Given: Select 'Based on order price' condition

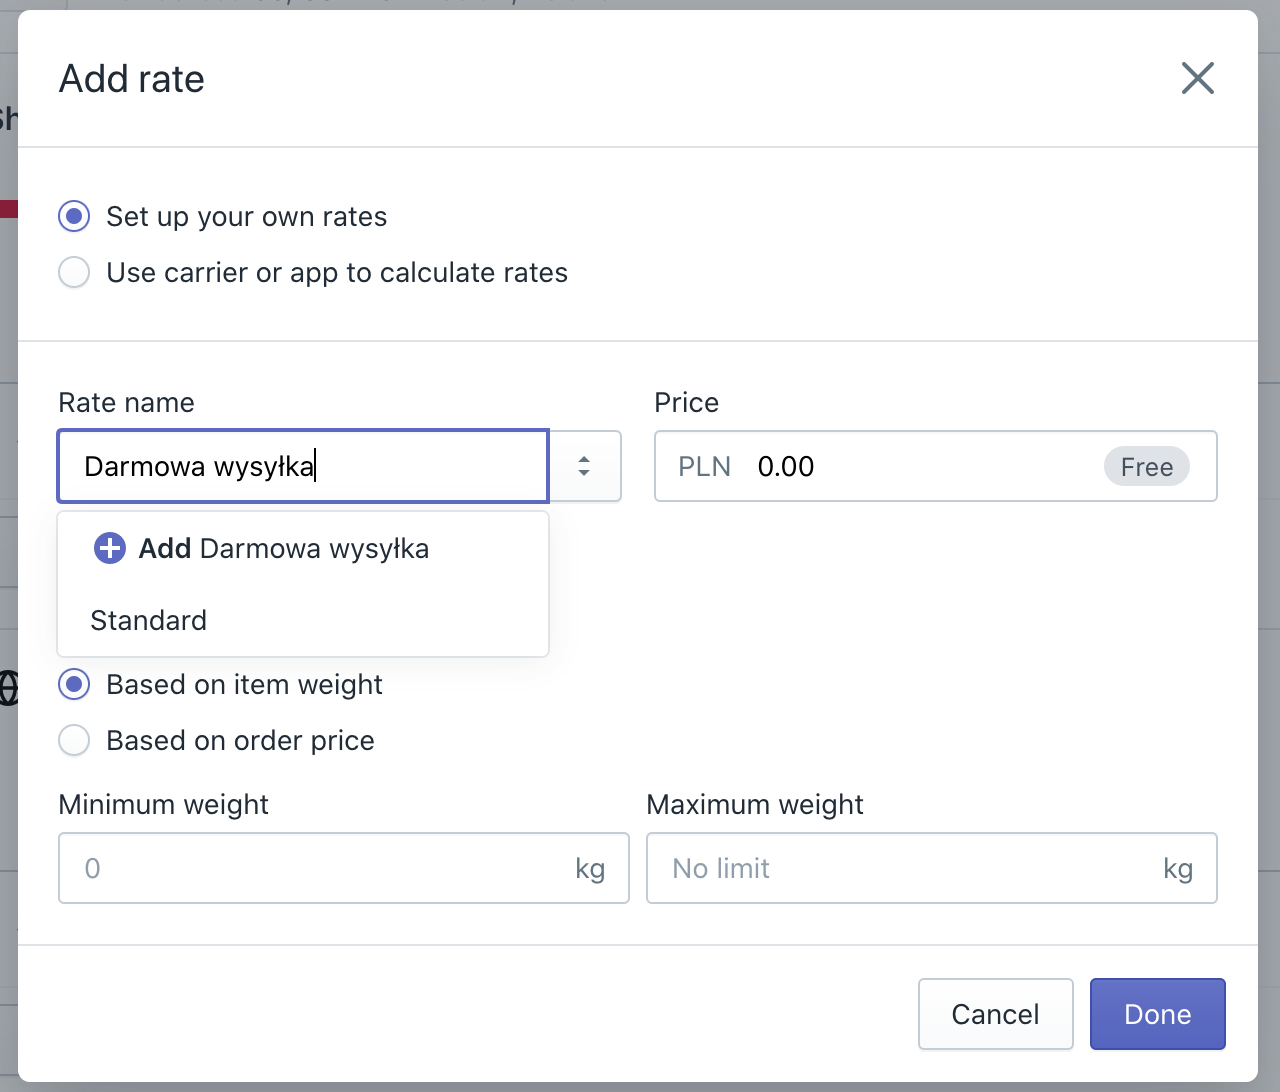Looking at the screenshot, I should point(74,740).
